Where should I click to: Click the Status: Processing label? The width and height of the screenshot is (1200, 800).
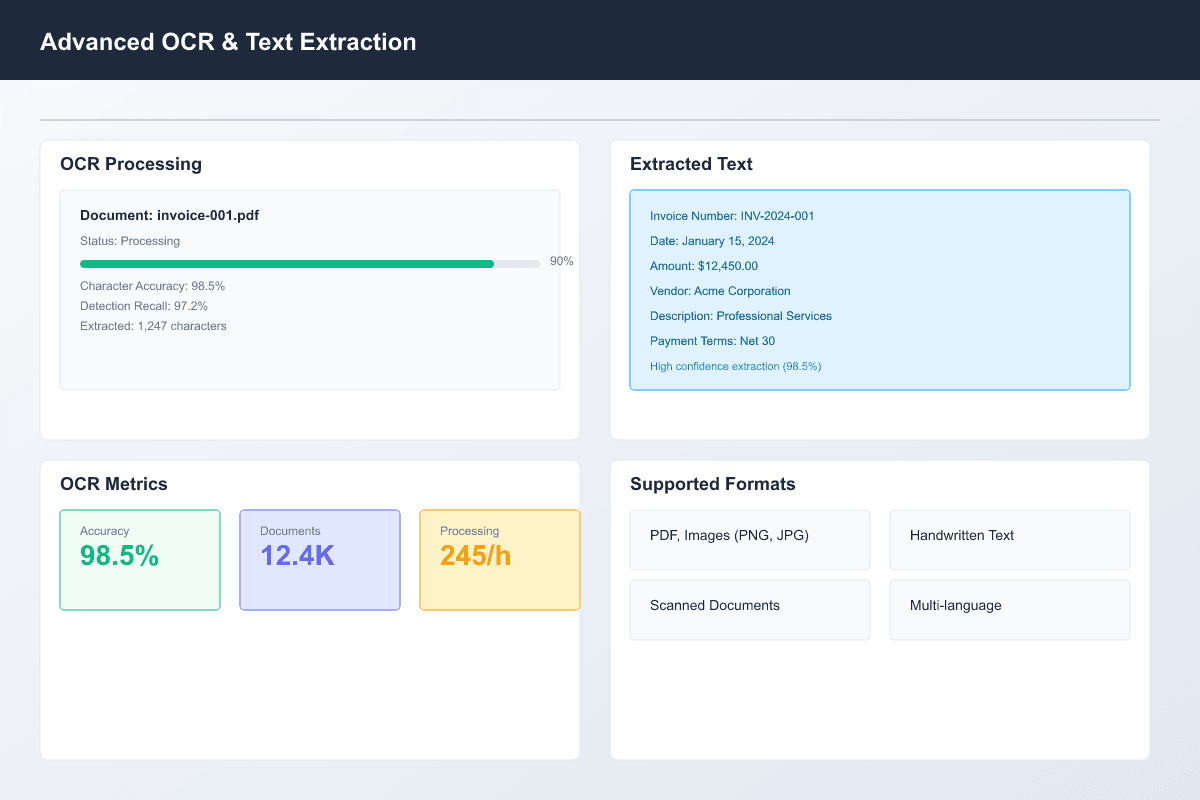(130, 240)
